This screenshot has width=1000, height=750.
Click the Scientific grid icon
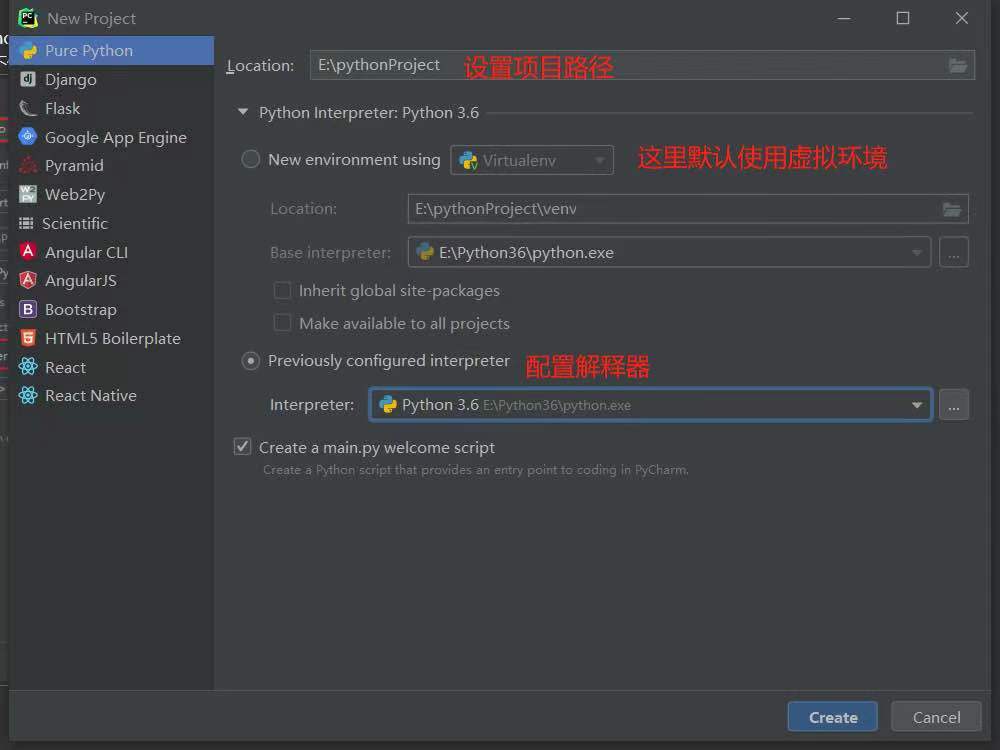point(26,223)
